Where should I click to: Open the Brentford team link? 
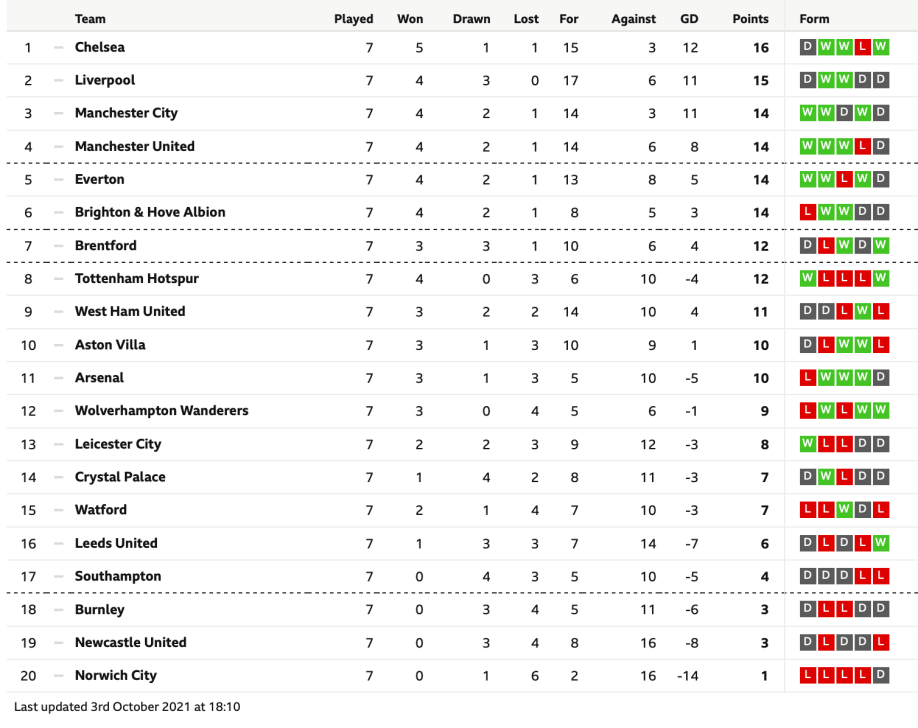(105, 245)
